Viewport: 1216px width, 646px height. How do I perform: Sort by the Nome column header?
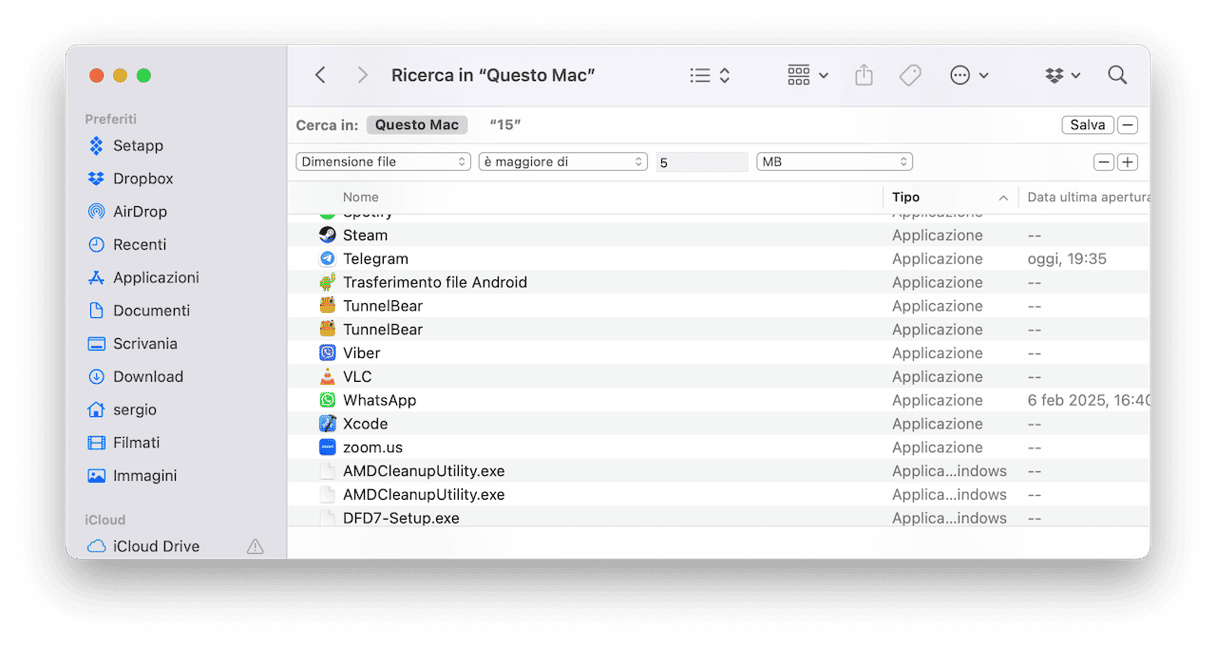(x=360, y=197)
